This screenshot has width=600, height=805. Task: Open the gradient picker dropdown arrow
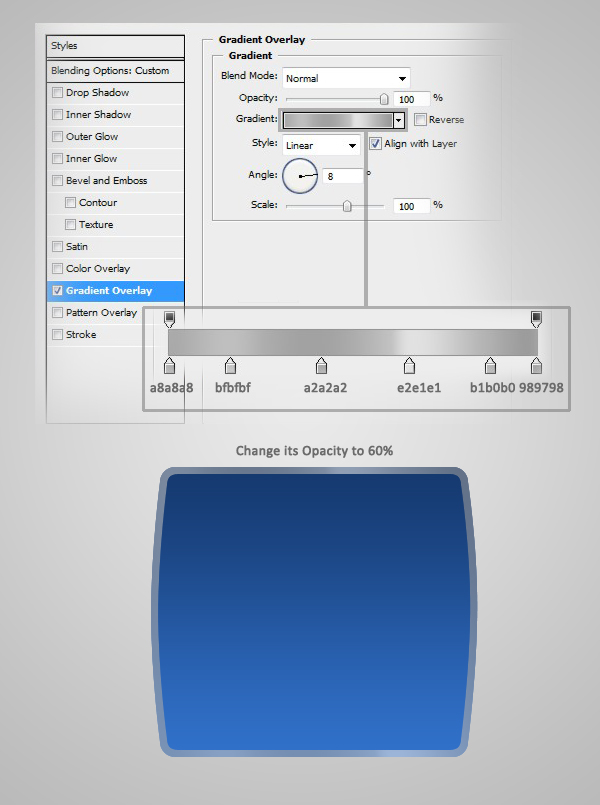399,120
